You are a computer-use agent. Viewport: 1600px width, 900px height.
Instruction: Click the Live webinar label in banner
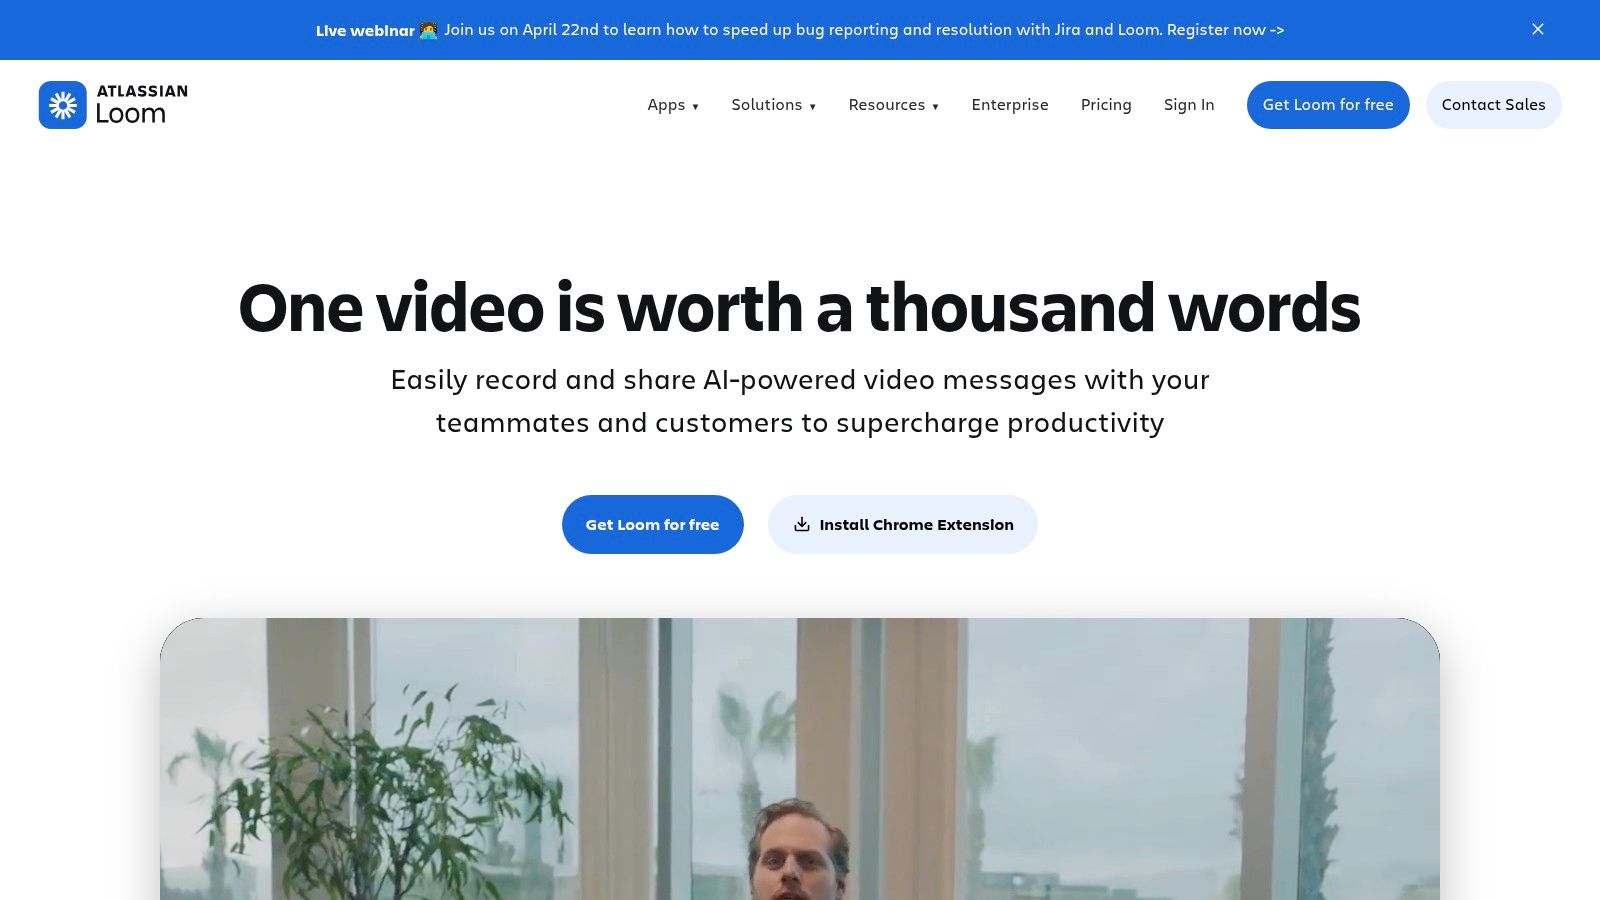point(365,30)
